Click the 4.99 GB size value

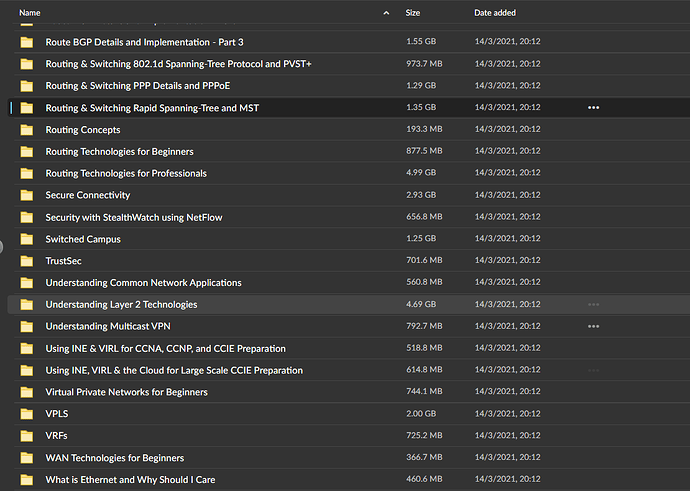[421, 172]
